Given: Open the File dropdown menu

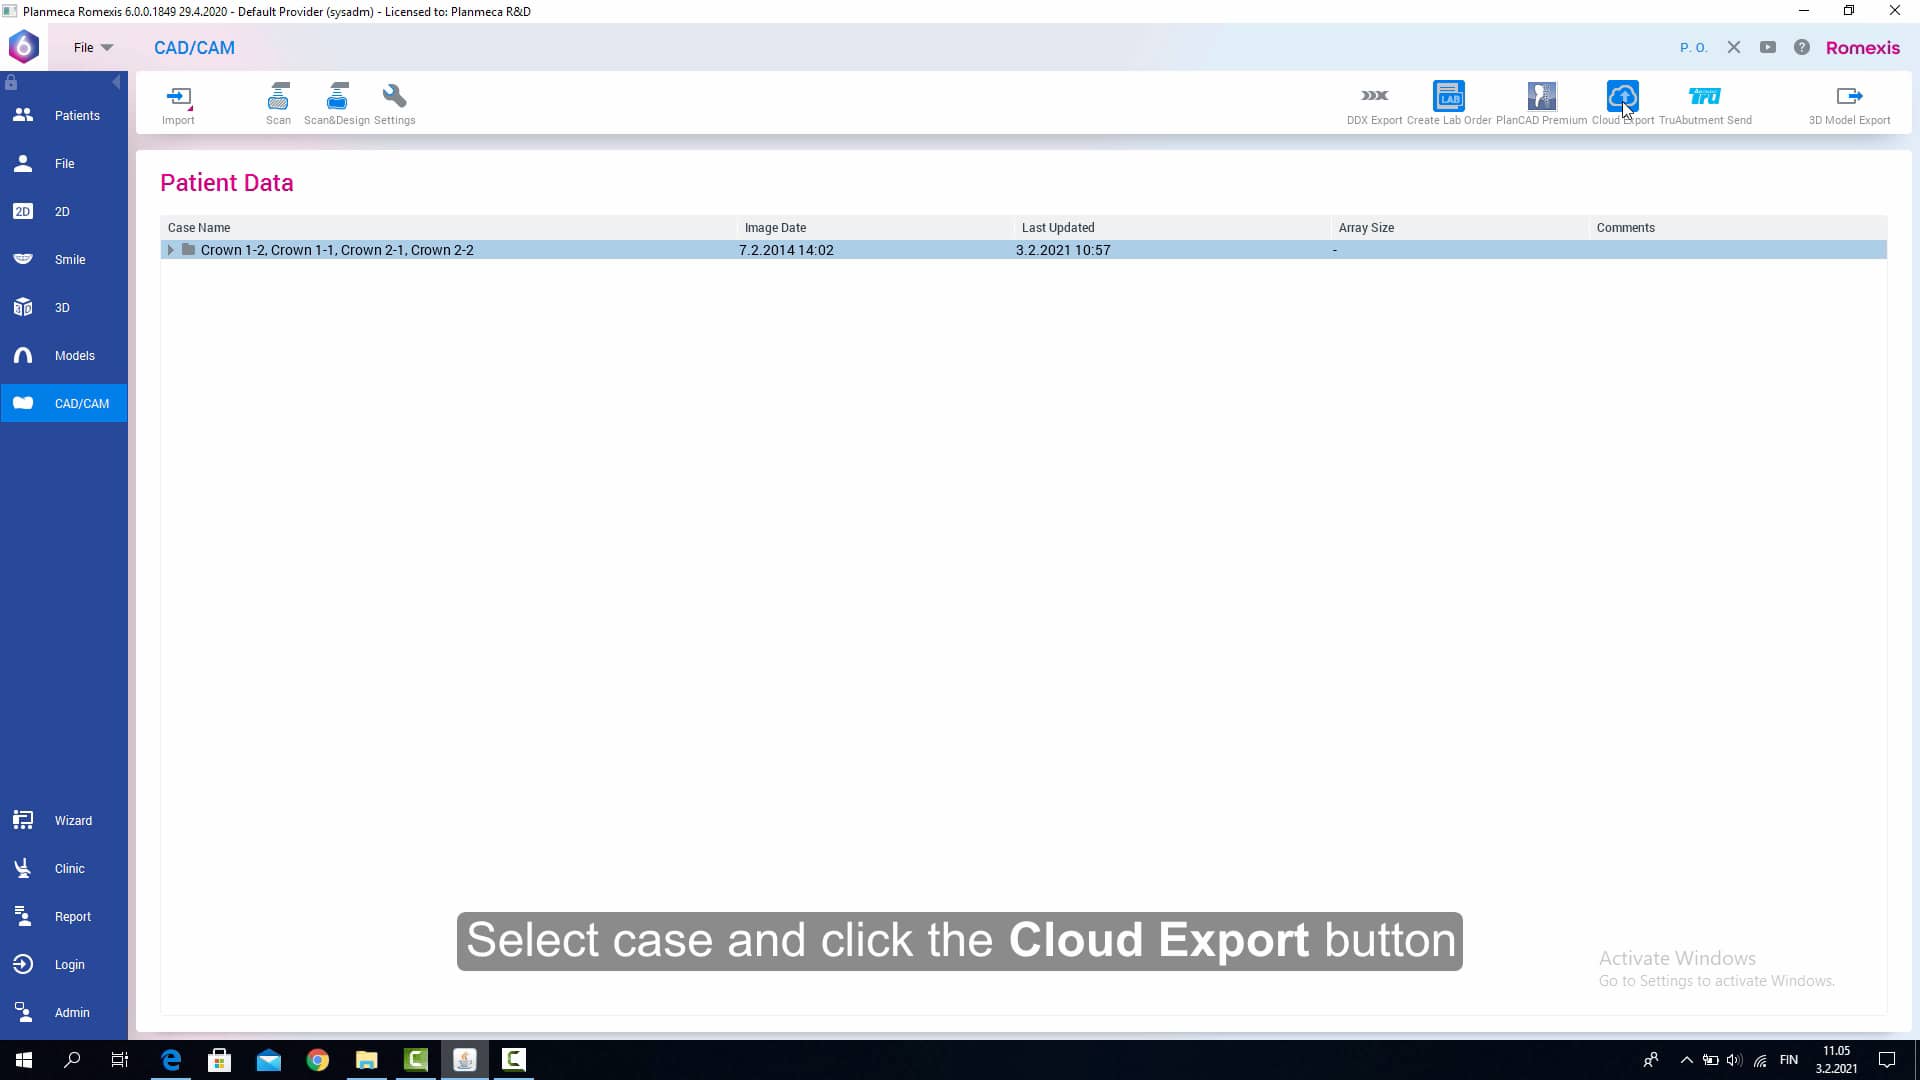Looking at the screenshot, I should pos(91,47).
